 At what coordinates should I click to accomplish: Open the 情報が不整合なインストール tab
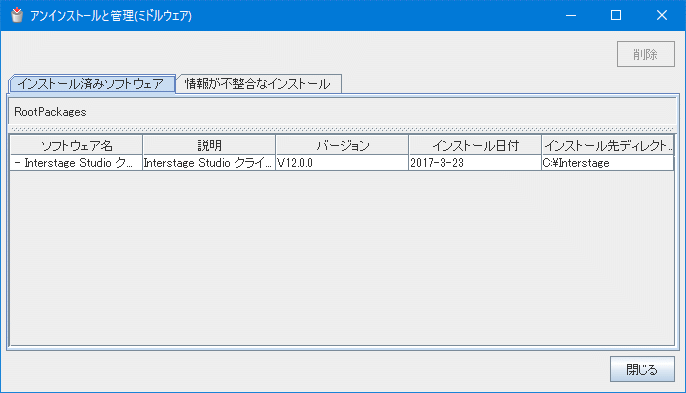(258, 84)
